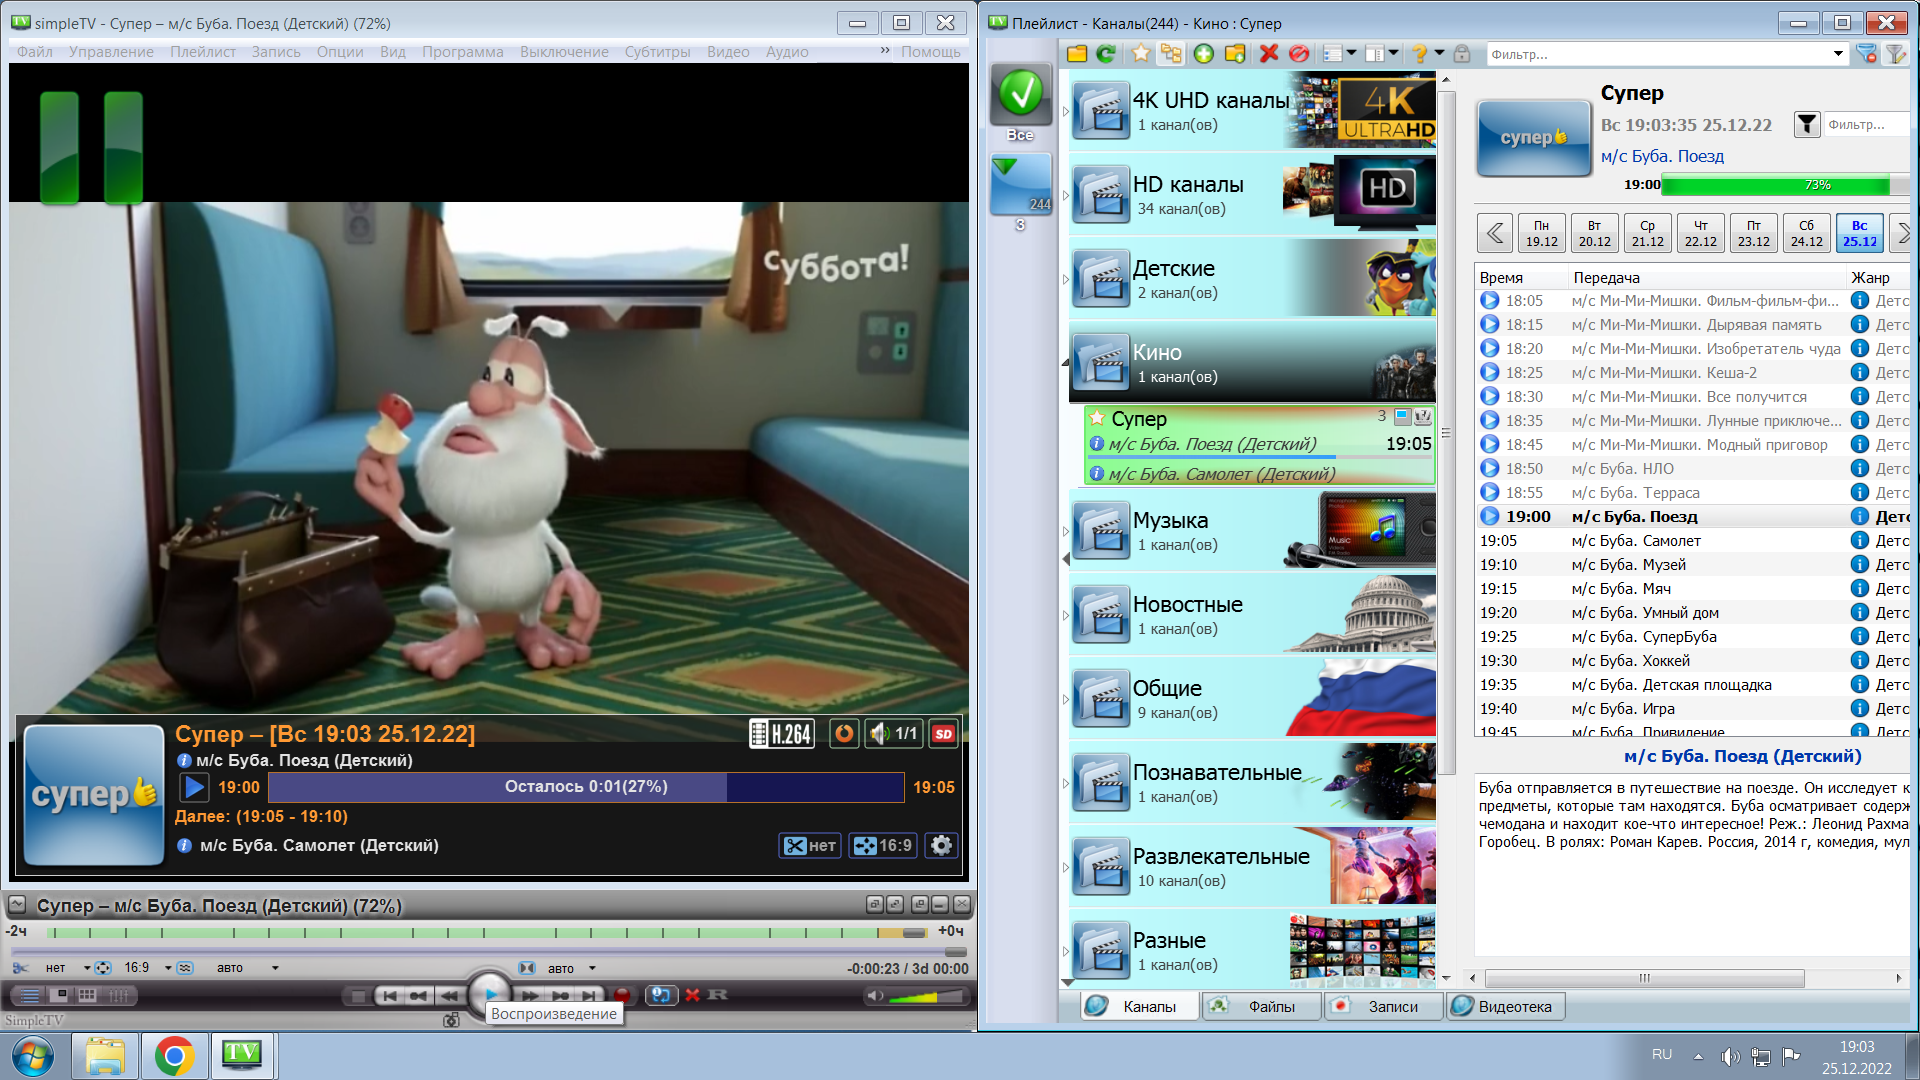The image size is (1920, 1080).
Task: Select Новостные channel group
Action: point(1253,615)
